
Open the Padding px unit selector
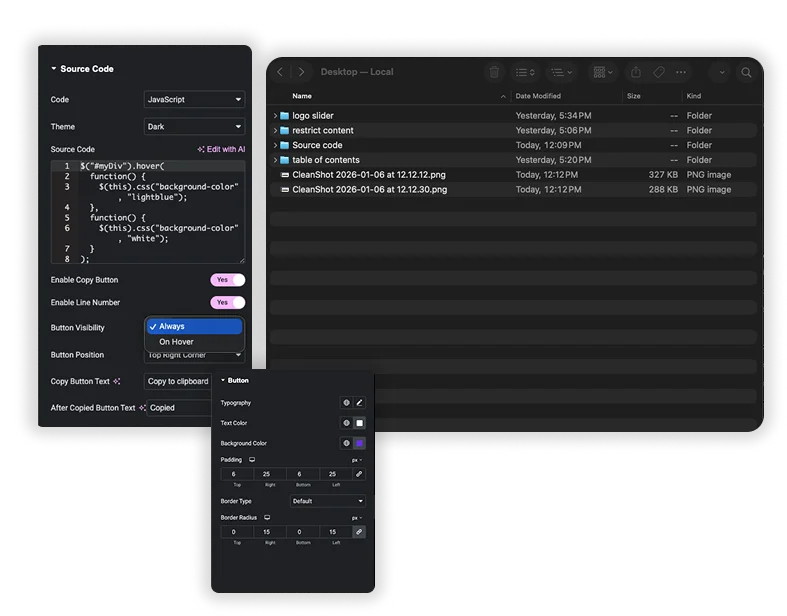(357, 460)
